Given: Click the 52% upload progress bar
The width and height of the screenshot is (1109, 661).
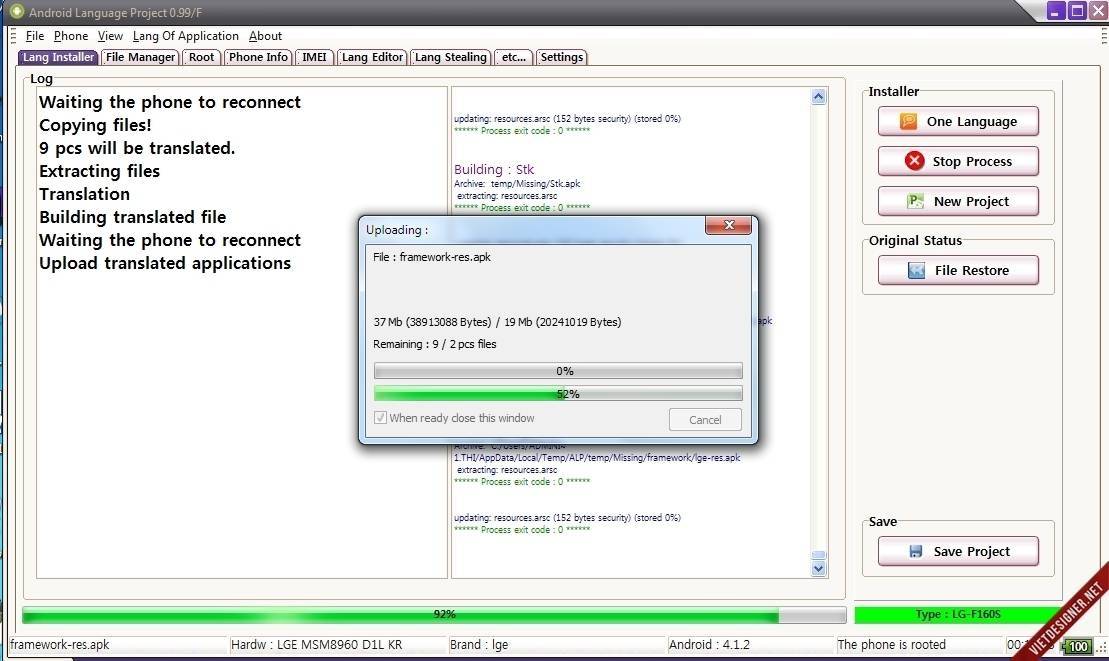Looking at the screenshot, I should (x=558, y=394).
